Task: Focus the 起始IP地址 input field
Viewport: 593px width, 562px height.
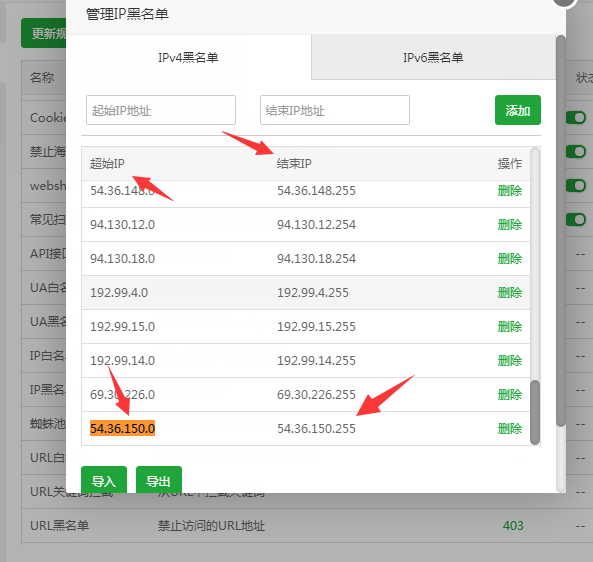Action: pos(161,110)
